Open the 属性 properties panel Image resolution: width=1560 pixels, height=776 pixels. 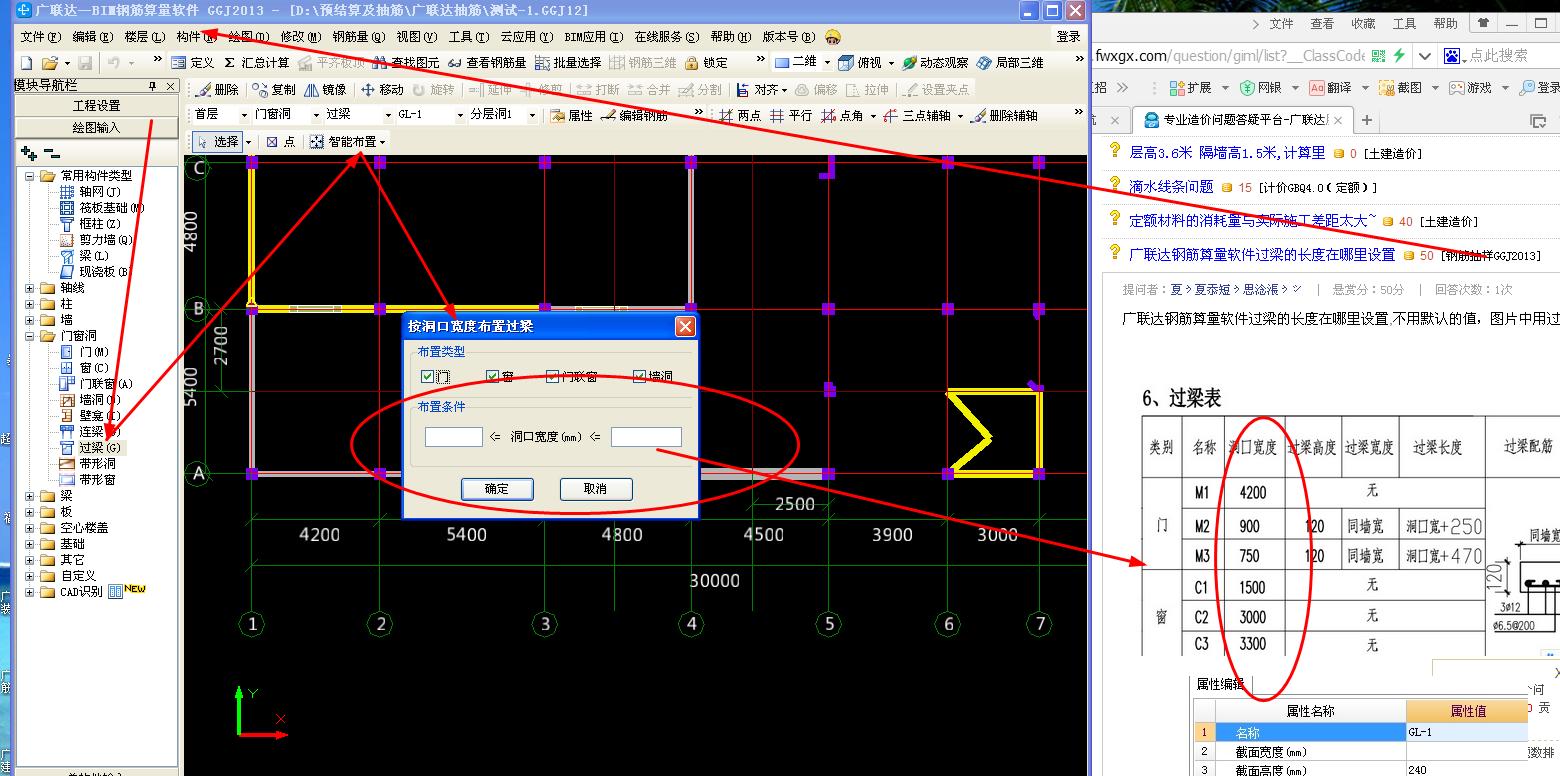click(x=571, y=115)
